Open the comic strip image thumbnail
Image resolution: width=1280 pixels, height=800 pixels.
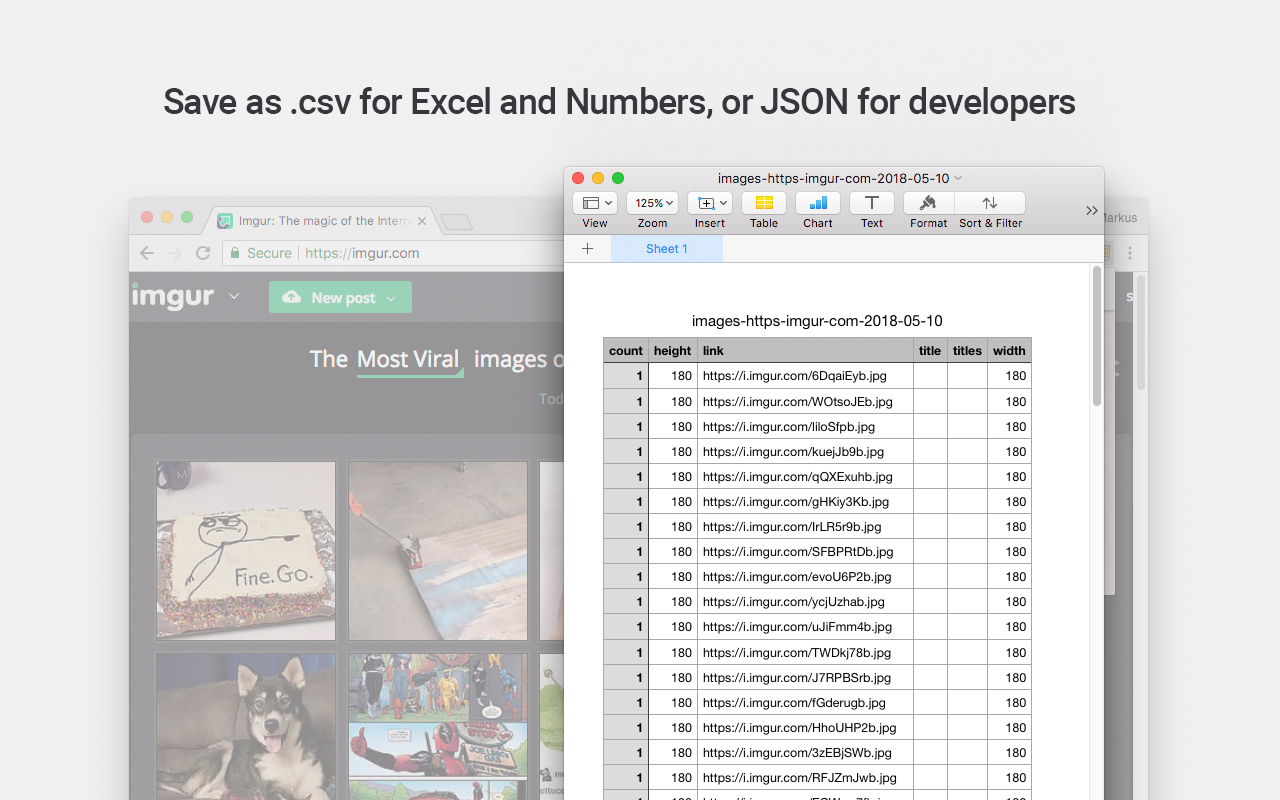(x=438, y=726)
